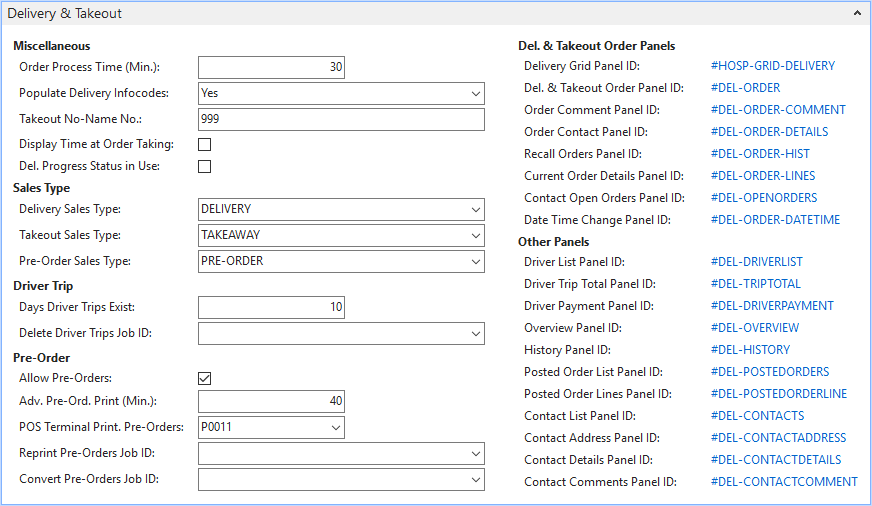Open Populate Delivery Infocodes dropdown
Viewport: 872px width, 506px height.
coord(475,94)
